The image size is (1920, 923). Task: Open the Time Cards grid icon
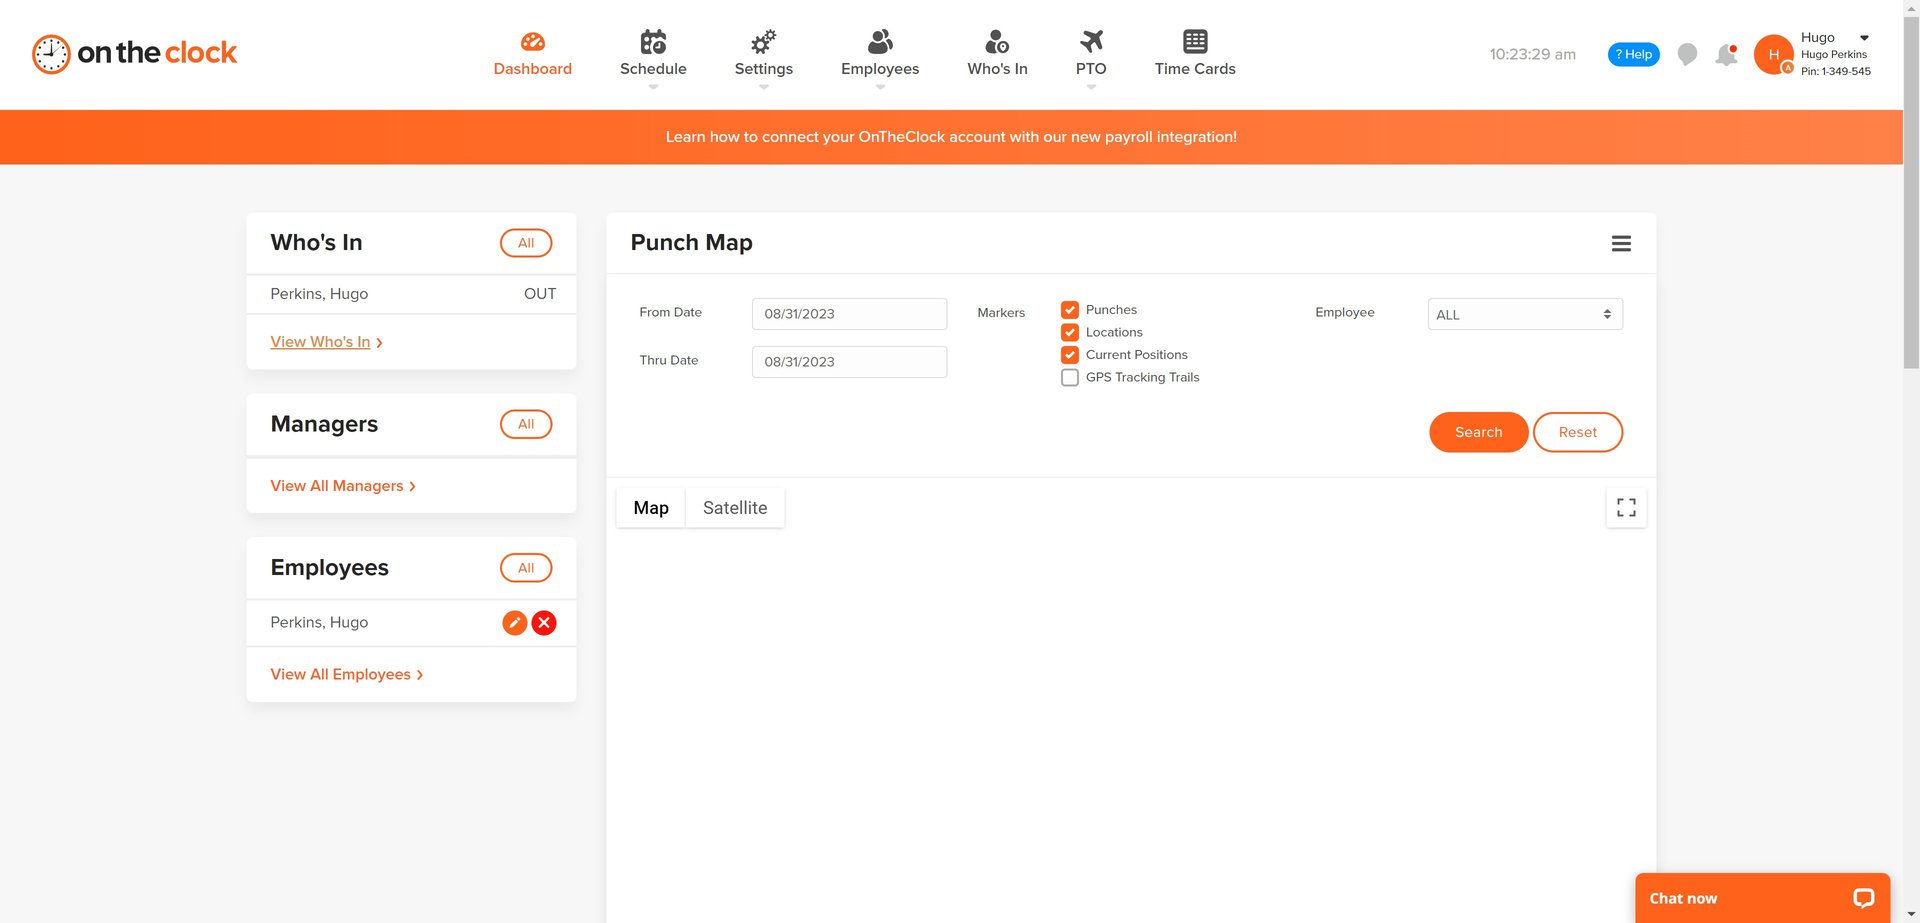[1195, 41]
